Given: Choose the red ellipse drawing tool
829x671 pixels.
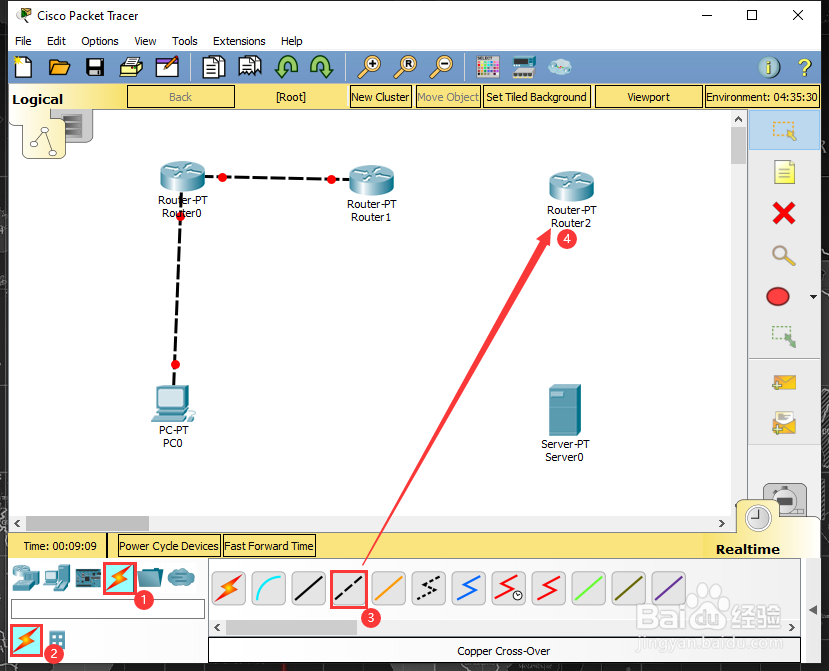Looking at the screenshot, I should [x=778, y=297].
